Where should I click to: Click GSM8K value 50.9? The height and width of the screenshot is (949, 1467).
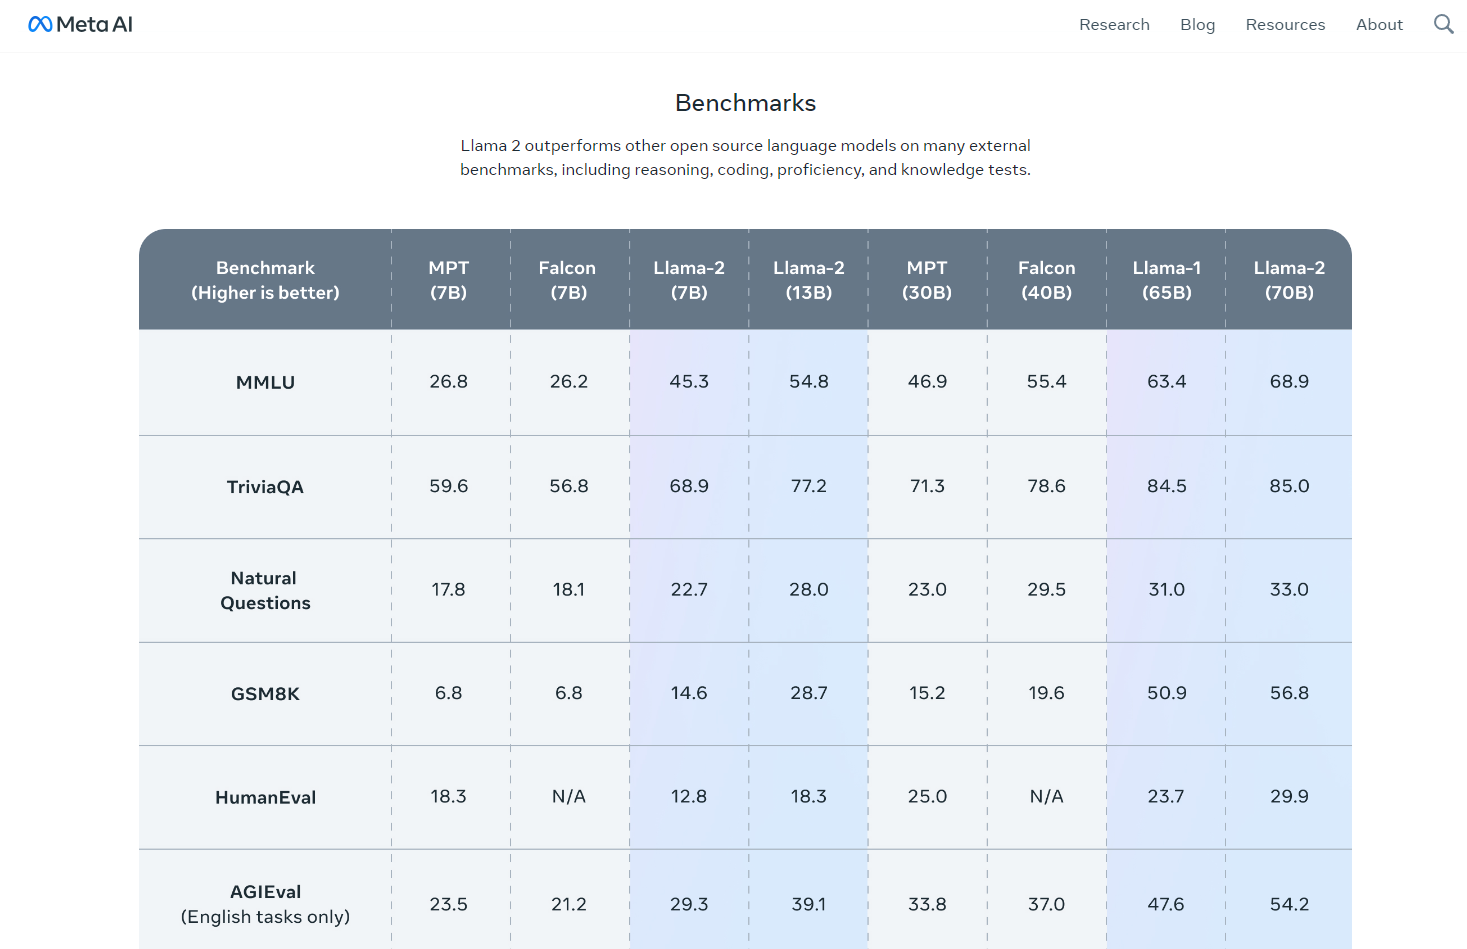[x=1167, y=693]
